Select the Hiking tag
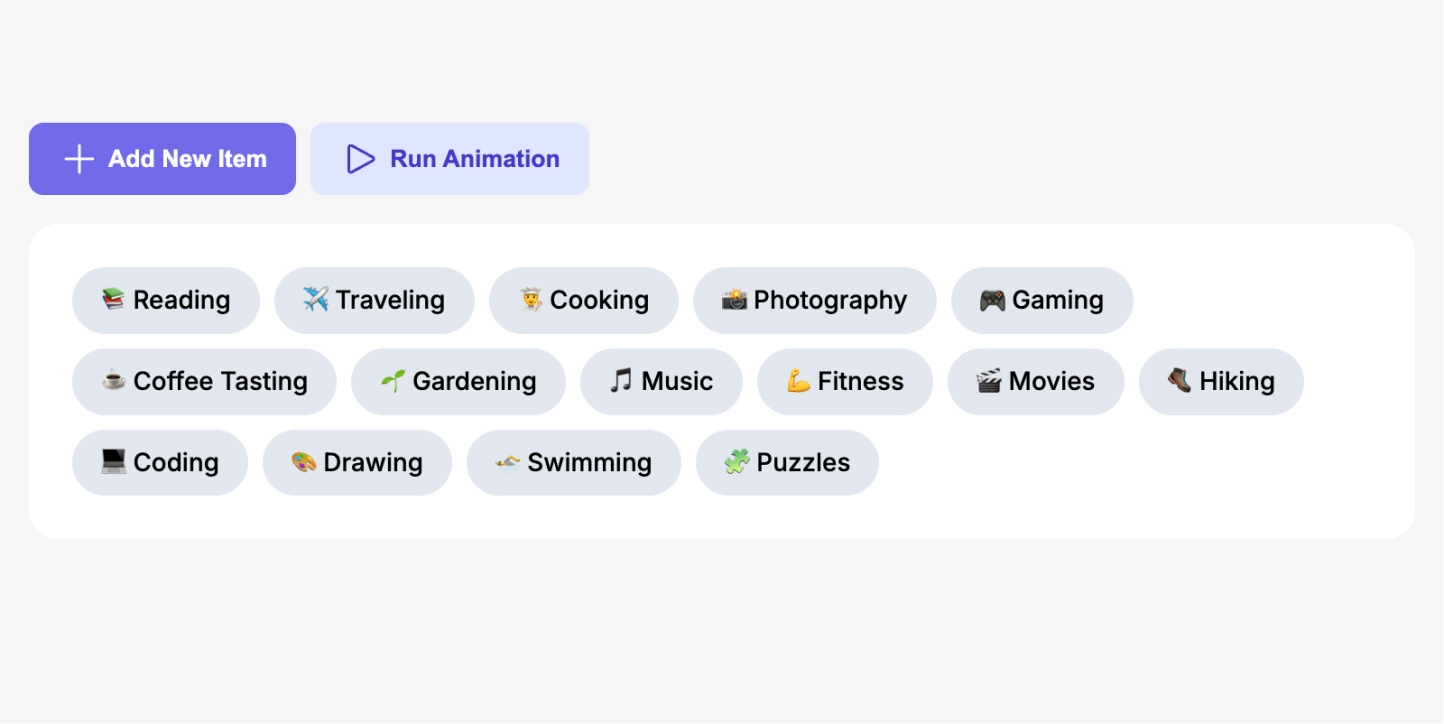 [1221, 381]
